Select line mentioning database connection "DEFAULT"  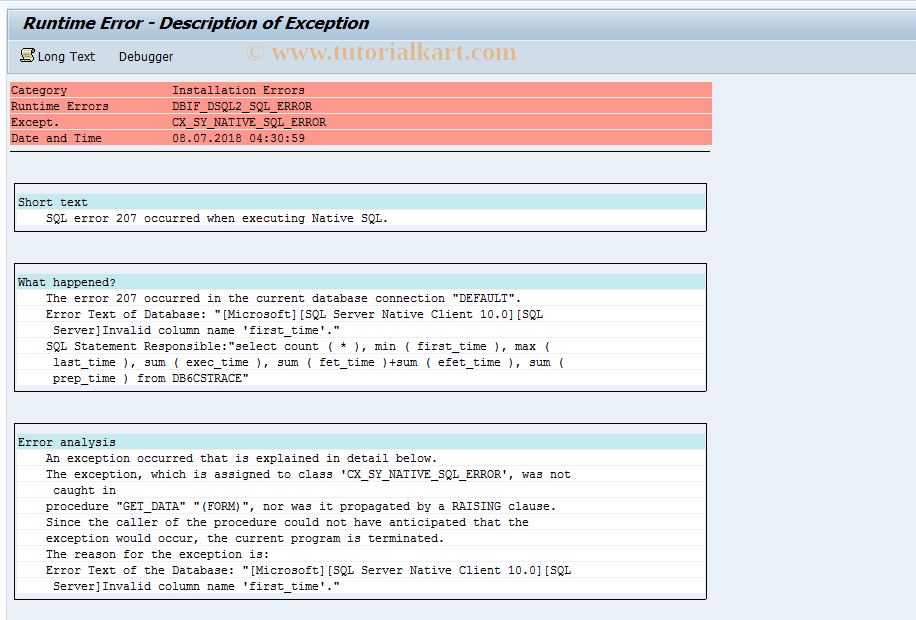(x=283, y=298)
